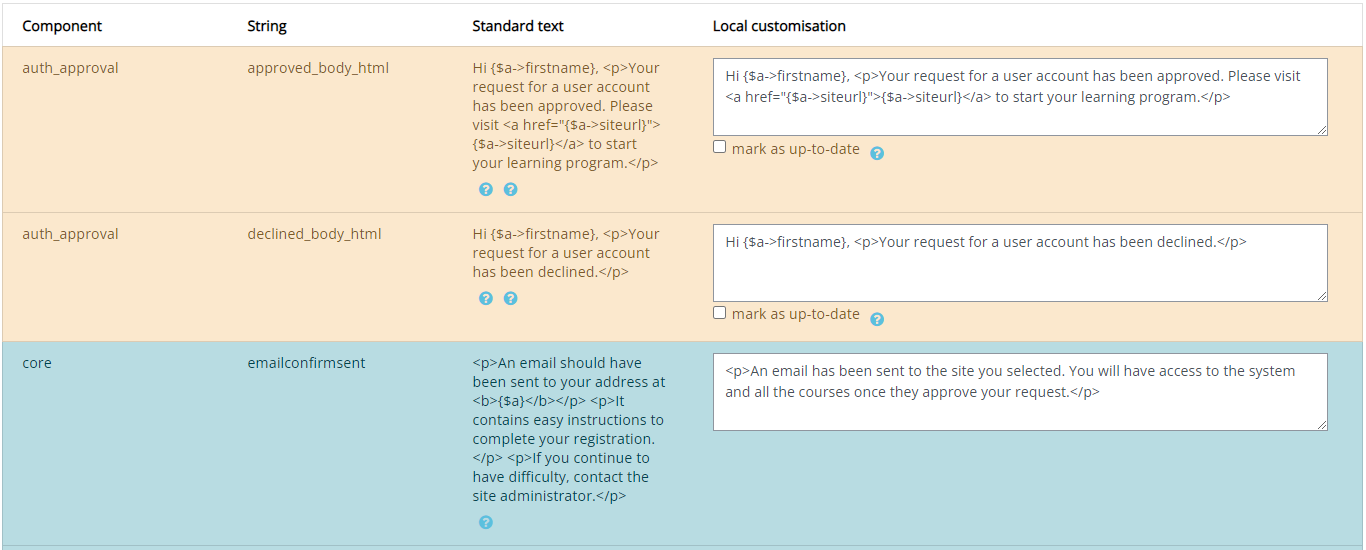
Task: Click the Local customisation column header
Action: (x=779, y=26)
